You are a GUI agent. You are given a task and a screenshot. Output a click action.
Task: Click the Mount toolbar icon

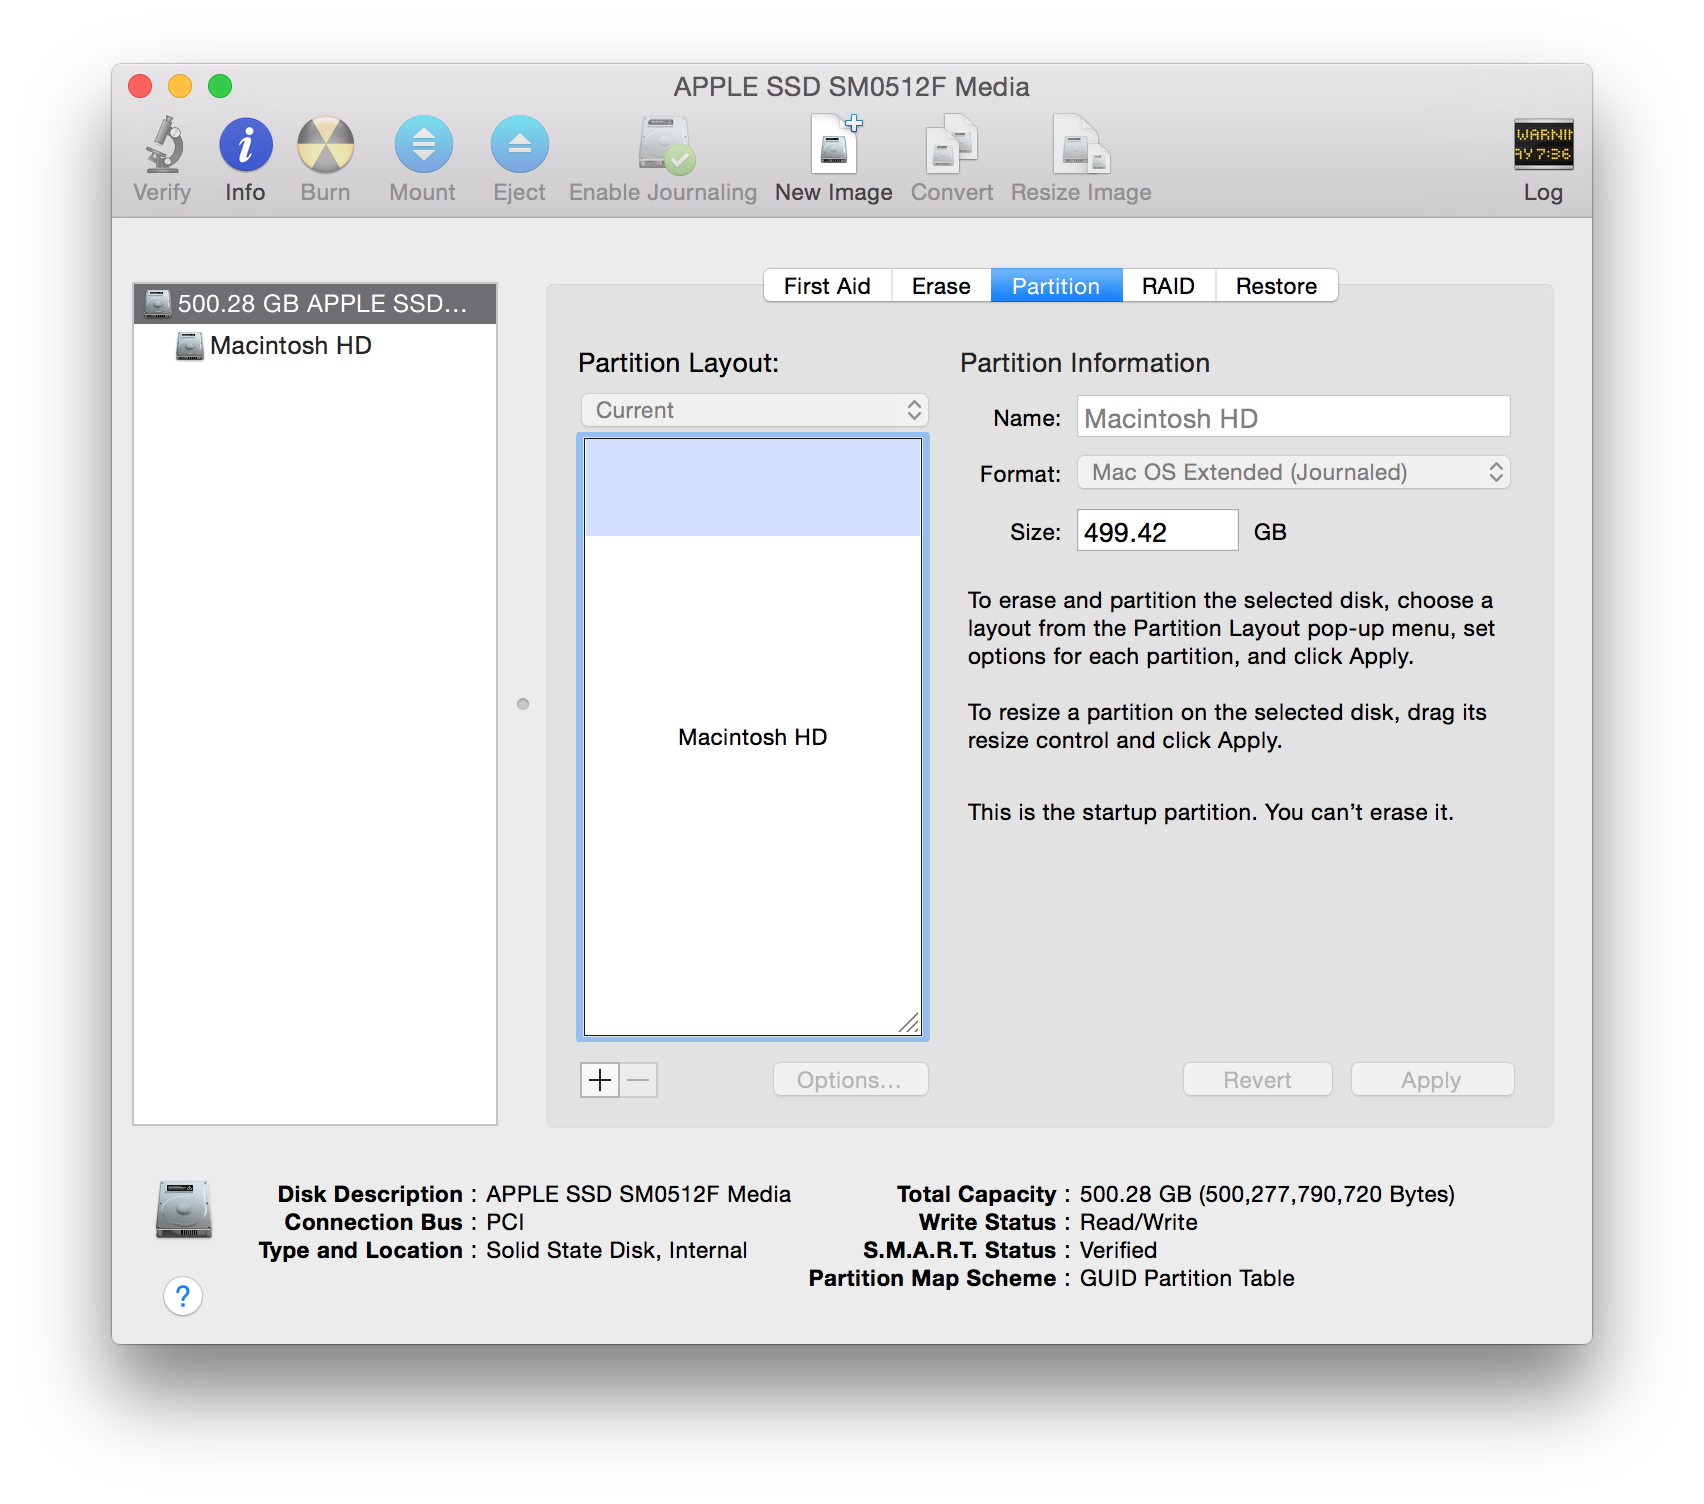coord(423,146)
